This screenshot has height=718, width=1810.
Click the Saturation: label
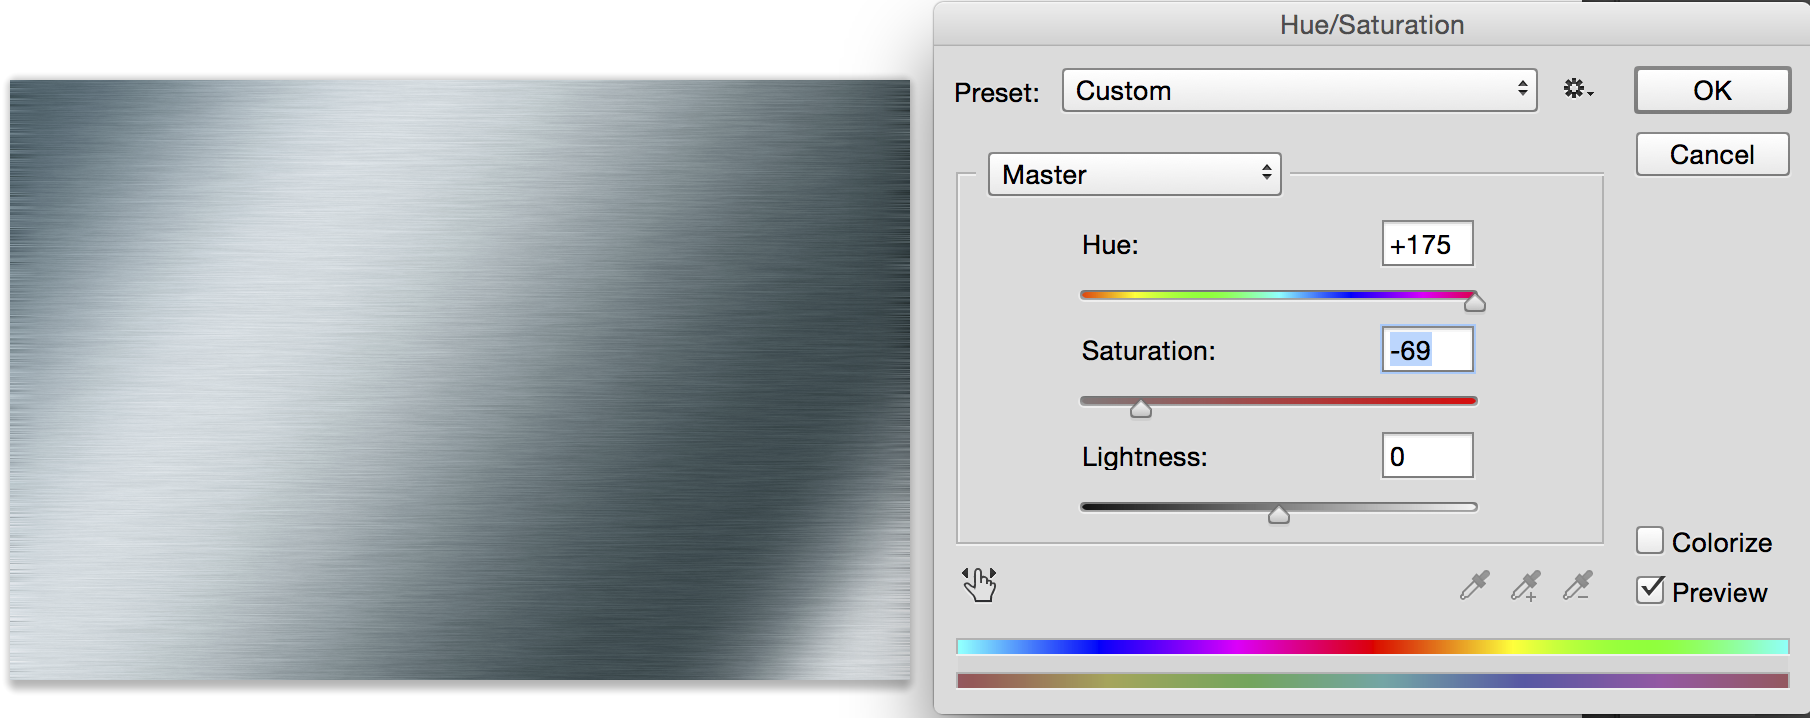click(x=1148, y=351)
